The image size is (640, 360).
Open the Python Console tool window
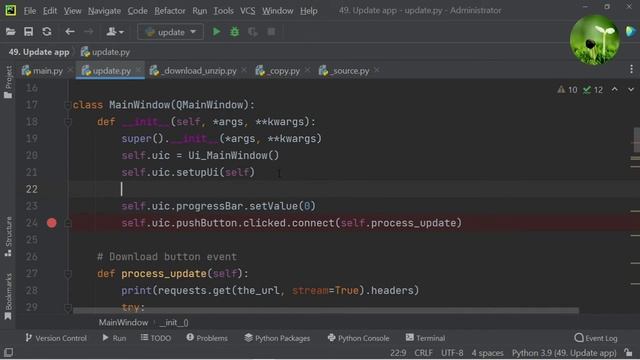[358, 338]
